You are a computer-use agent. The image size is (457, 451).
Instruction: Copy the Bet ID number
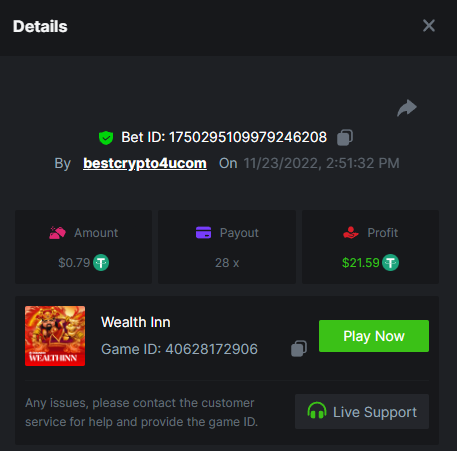(x=345, y=137)
